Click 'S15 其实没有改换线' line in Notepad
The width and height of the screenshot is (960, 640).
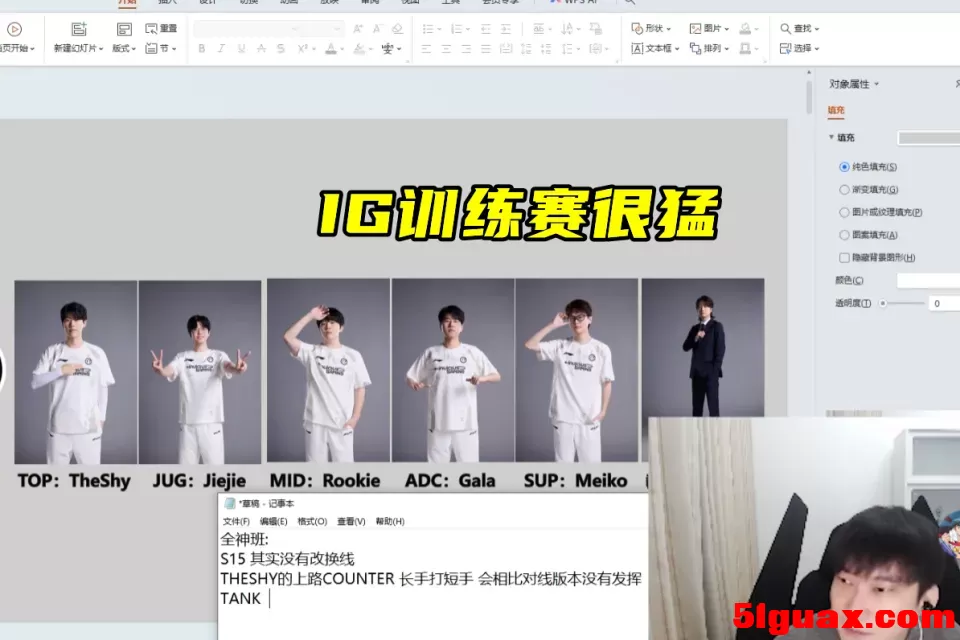tap(287, 559)
